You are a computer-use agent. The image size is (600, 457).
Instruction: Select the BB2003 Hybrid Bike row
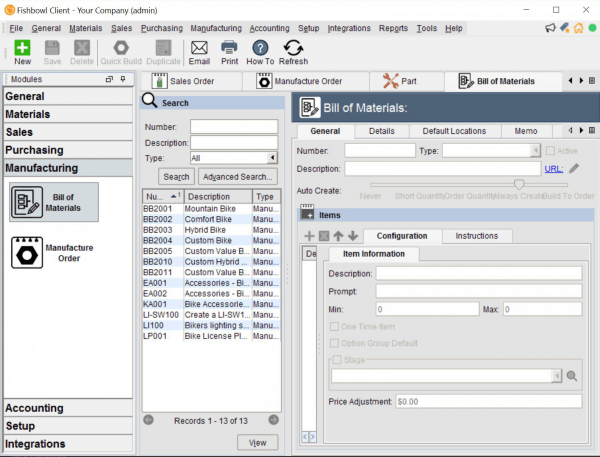[x=211, y=230]
